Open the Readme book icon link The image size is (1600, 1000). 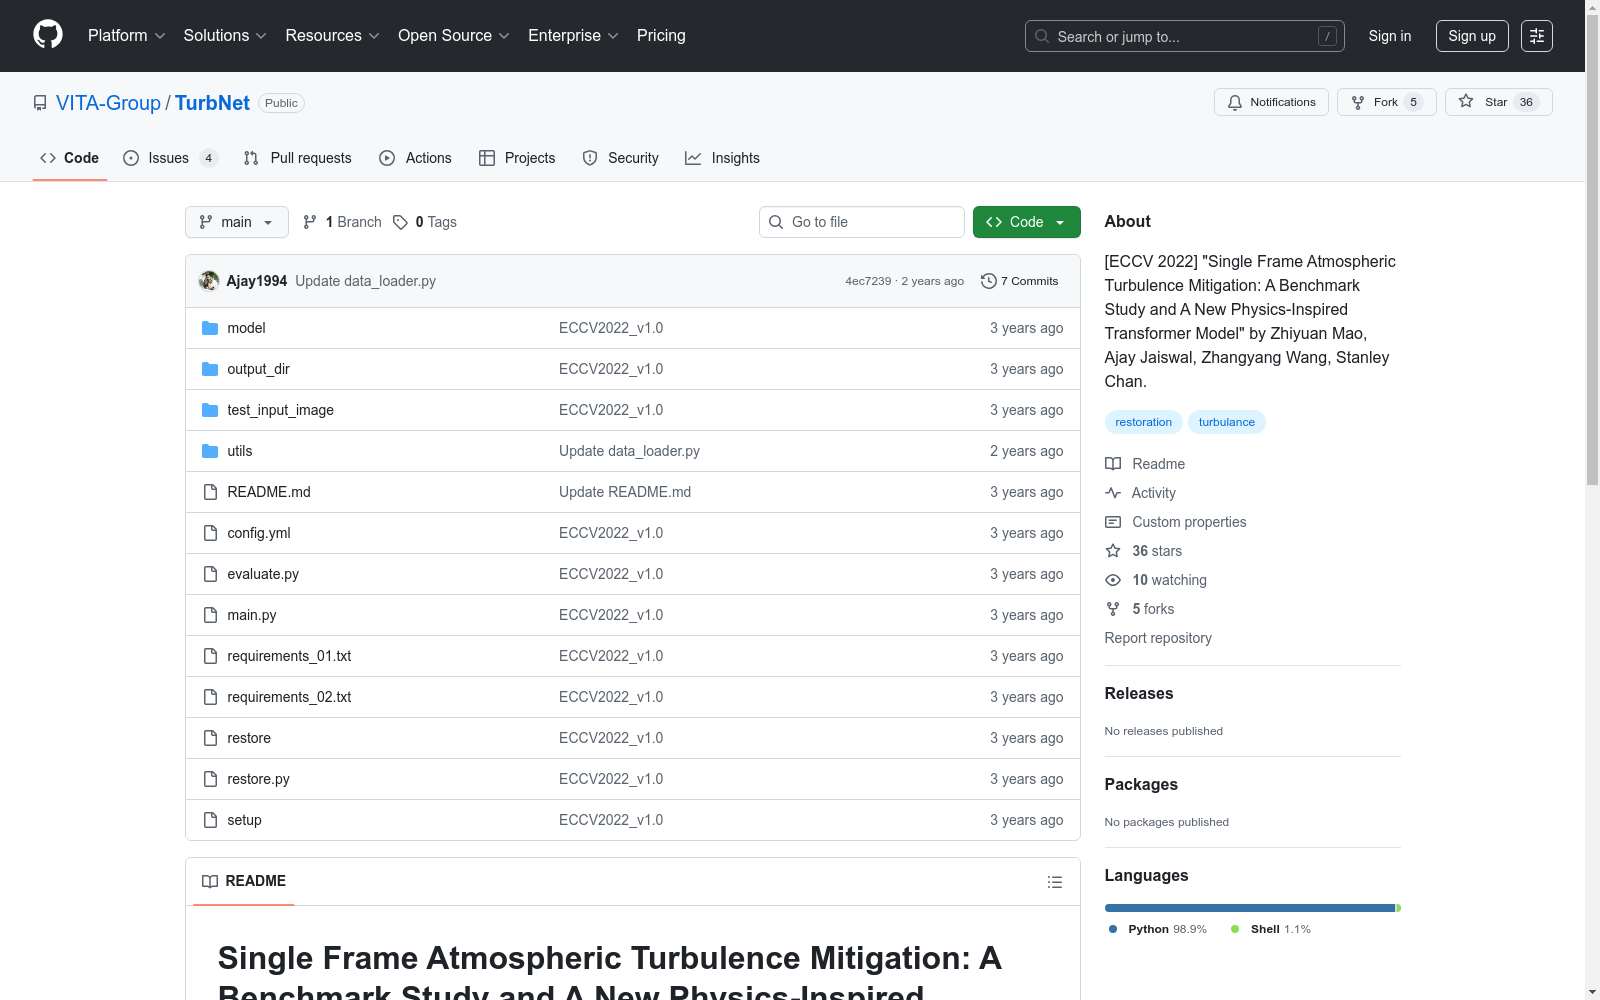coord(1113,464)
